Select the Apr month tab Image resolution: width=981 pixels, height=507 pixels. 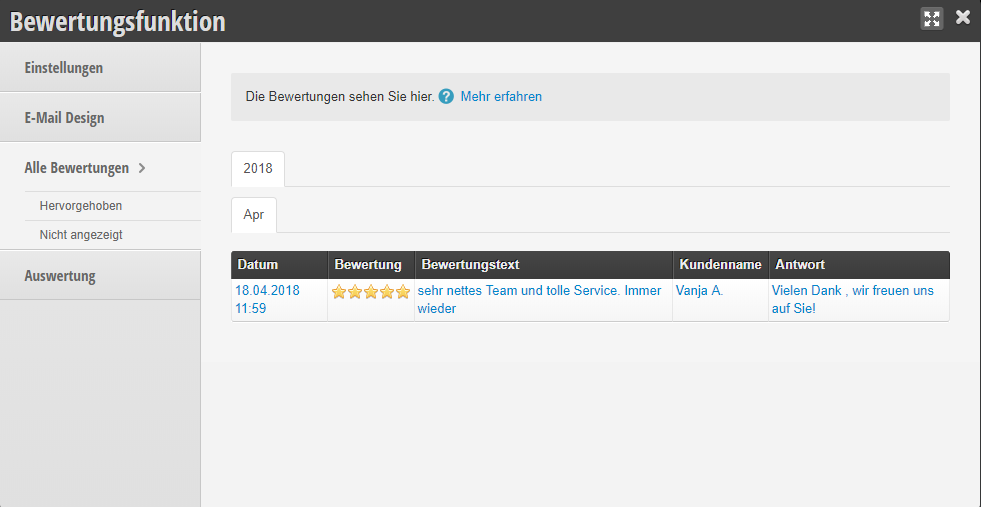coord(253,215)
